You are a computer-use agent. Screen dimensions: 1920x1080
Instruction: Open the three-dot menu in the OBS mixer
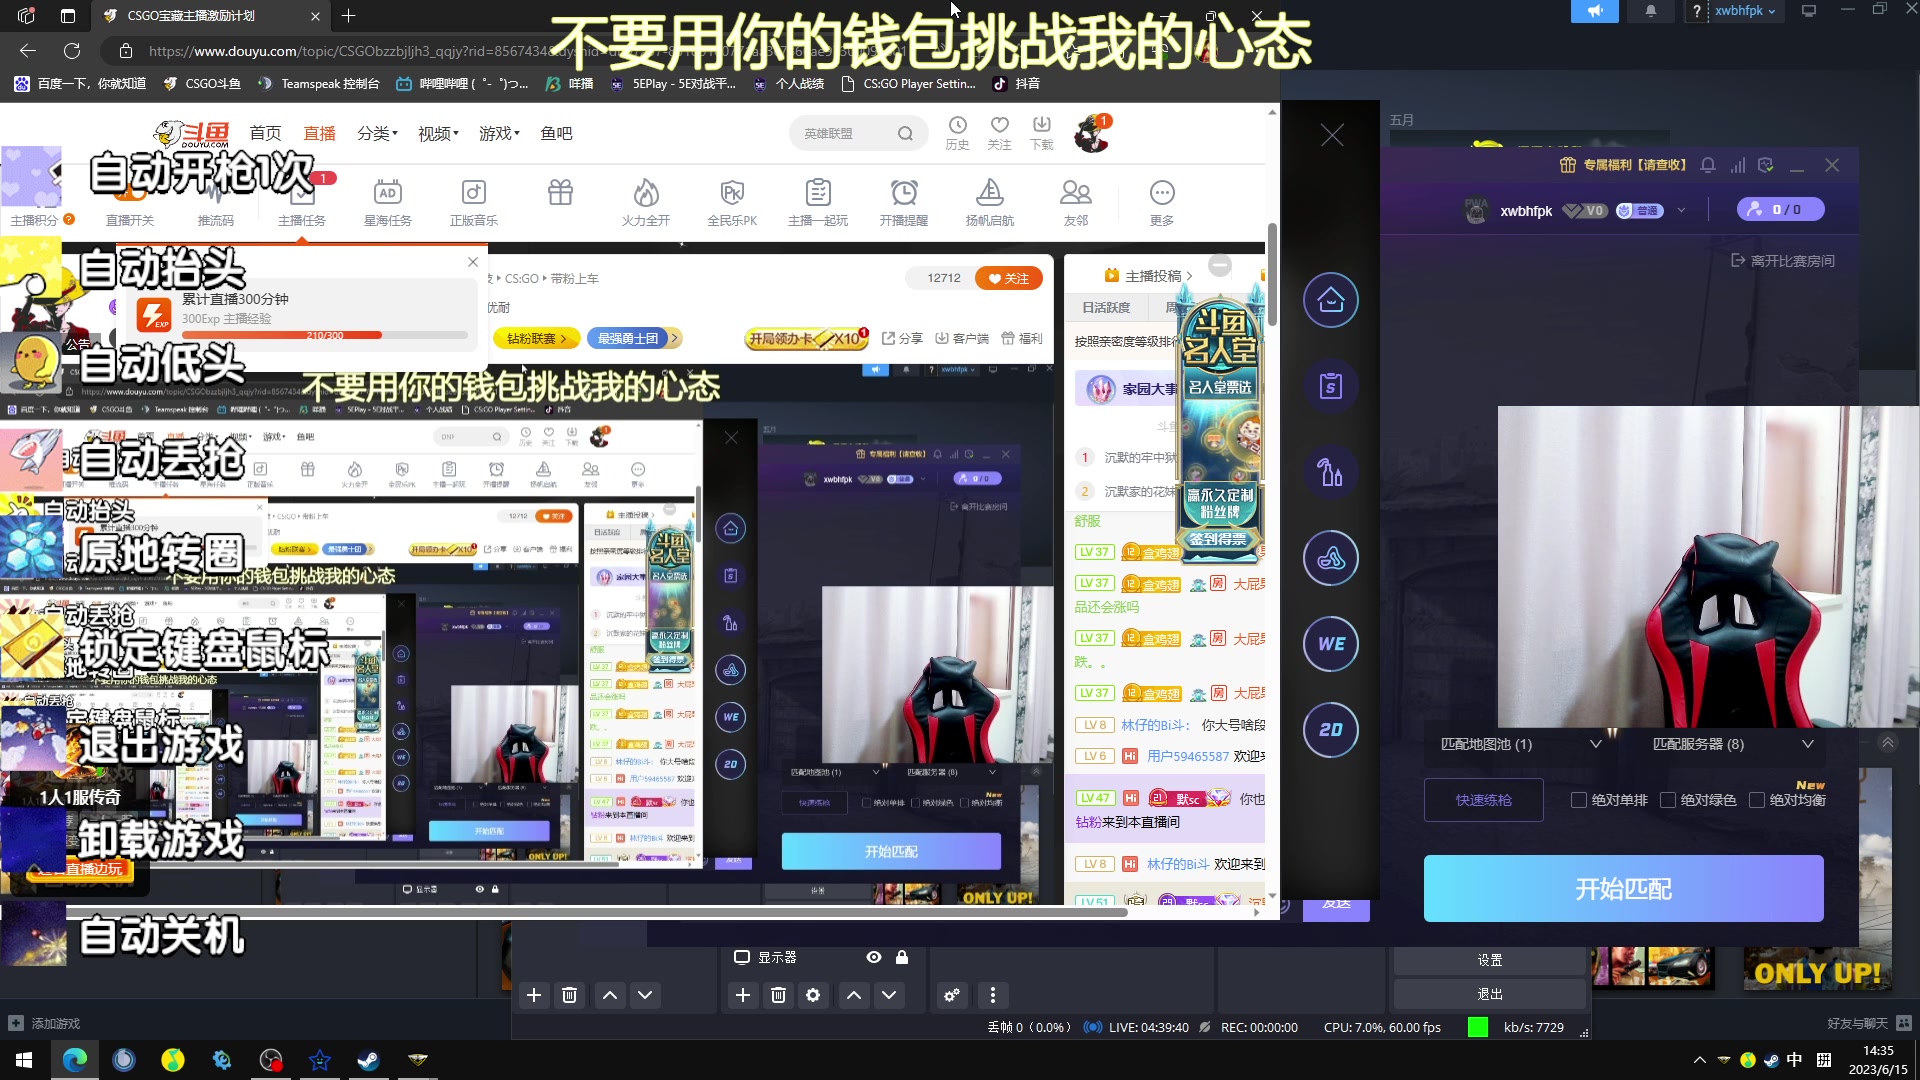point(992,995)
